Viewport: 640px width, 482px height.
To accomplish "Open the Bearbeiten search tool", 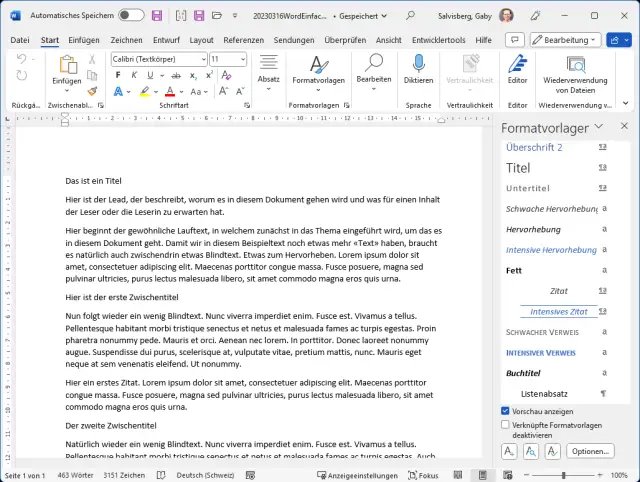I will (374, 64).
